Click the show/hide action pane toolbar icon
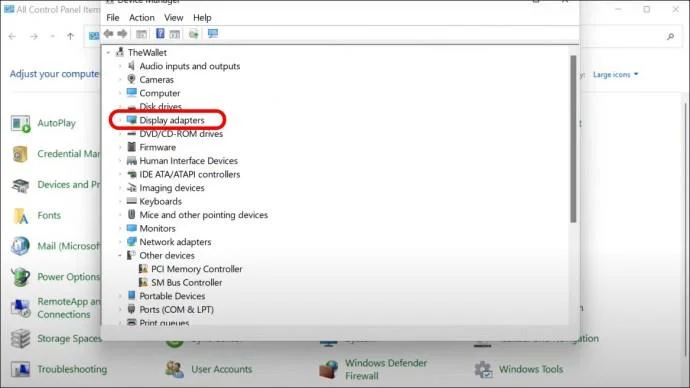 tap(175, 34)
